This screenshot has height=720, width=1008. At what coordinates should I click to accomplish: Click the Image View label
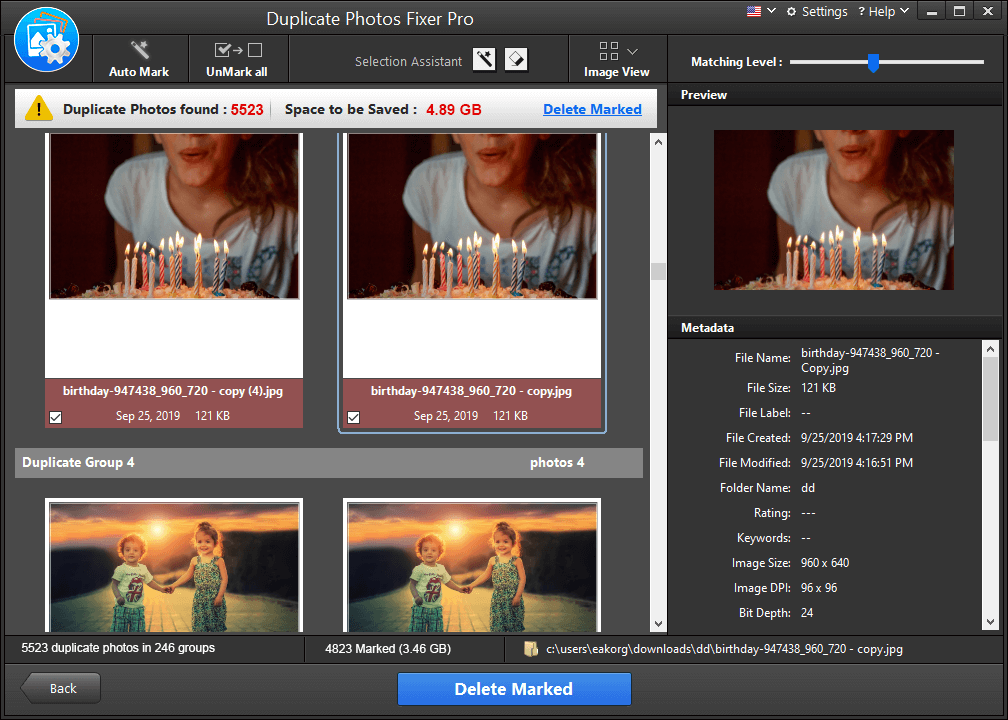616,72
